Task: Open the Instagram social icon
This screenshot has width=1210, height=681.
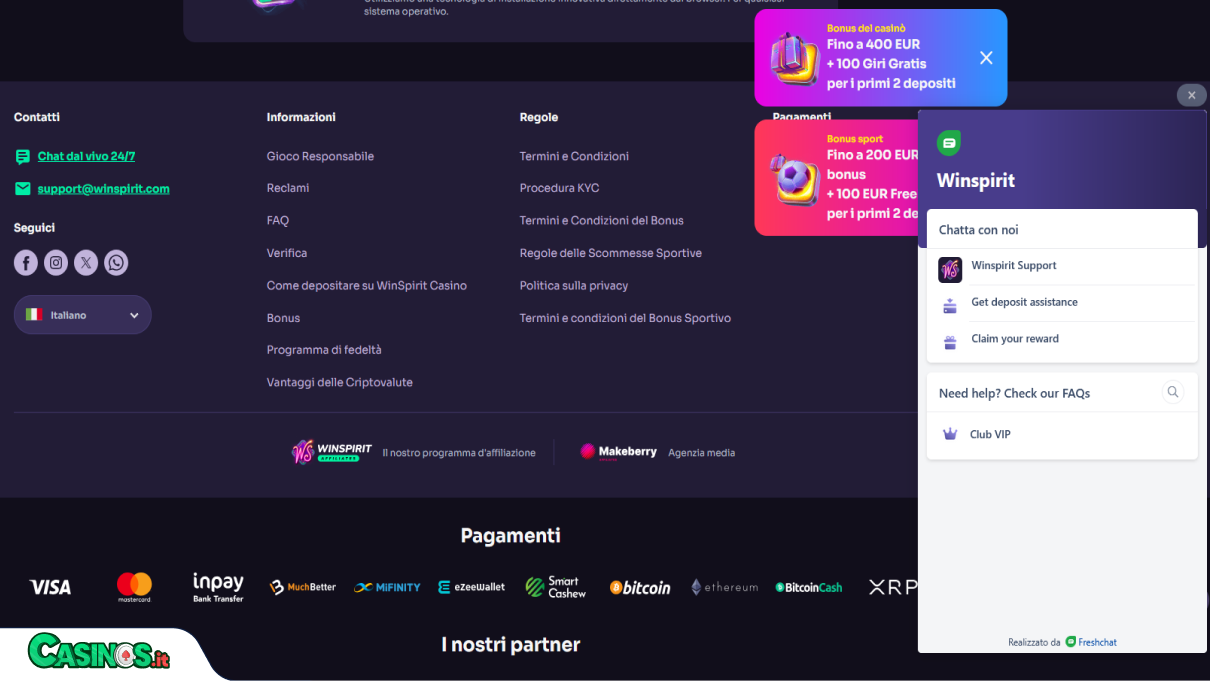Action: point(56,263)
